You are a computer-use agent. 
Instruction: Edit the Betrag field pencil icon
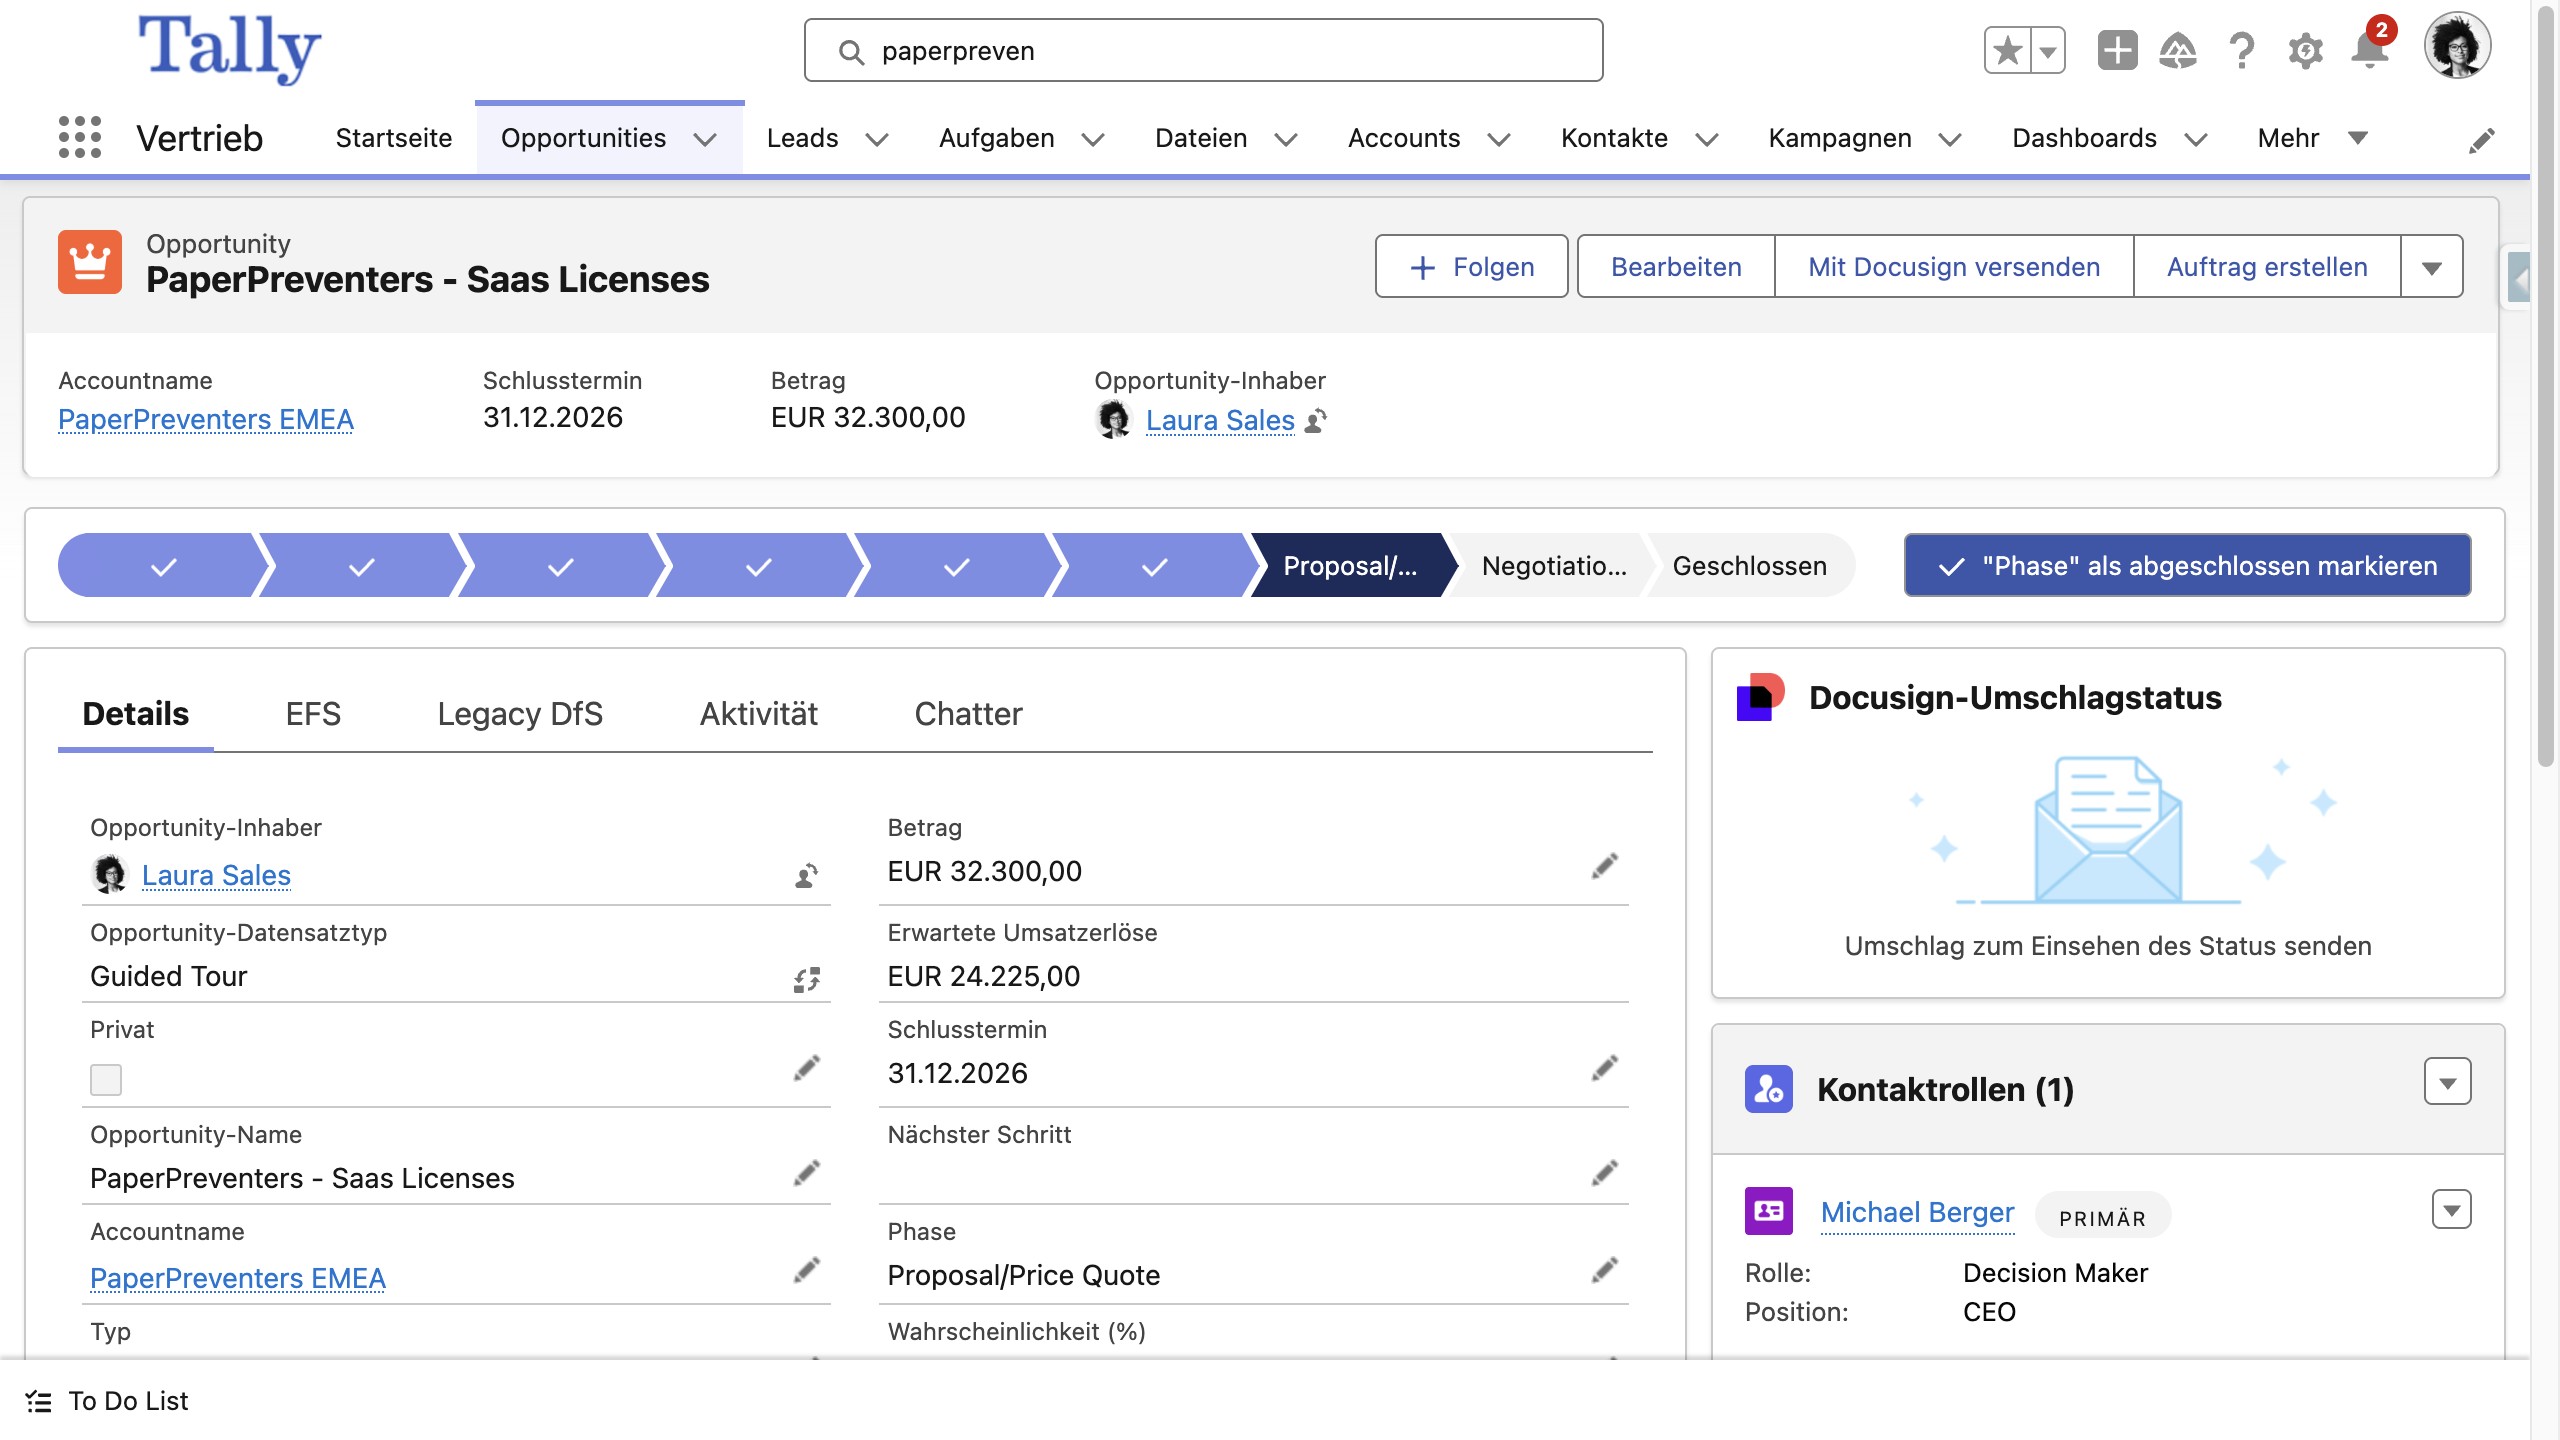[x=1604, y=867]
